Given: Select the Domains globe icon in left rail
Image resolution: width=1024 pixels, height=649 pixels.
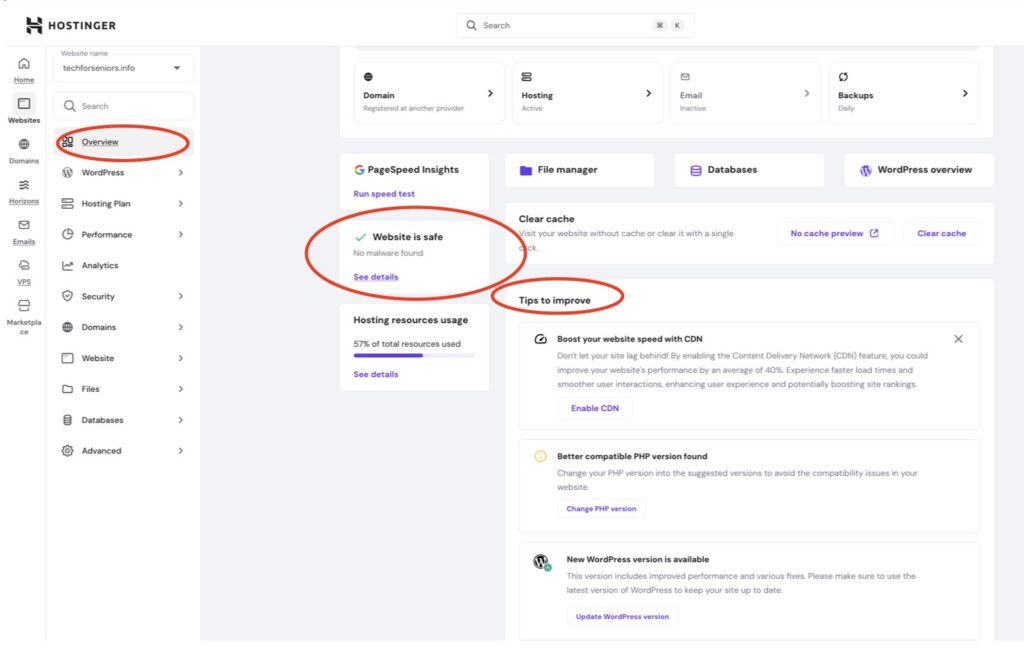Looking at the screenshot, I should (x=24, y=145).
